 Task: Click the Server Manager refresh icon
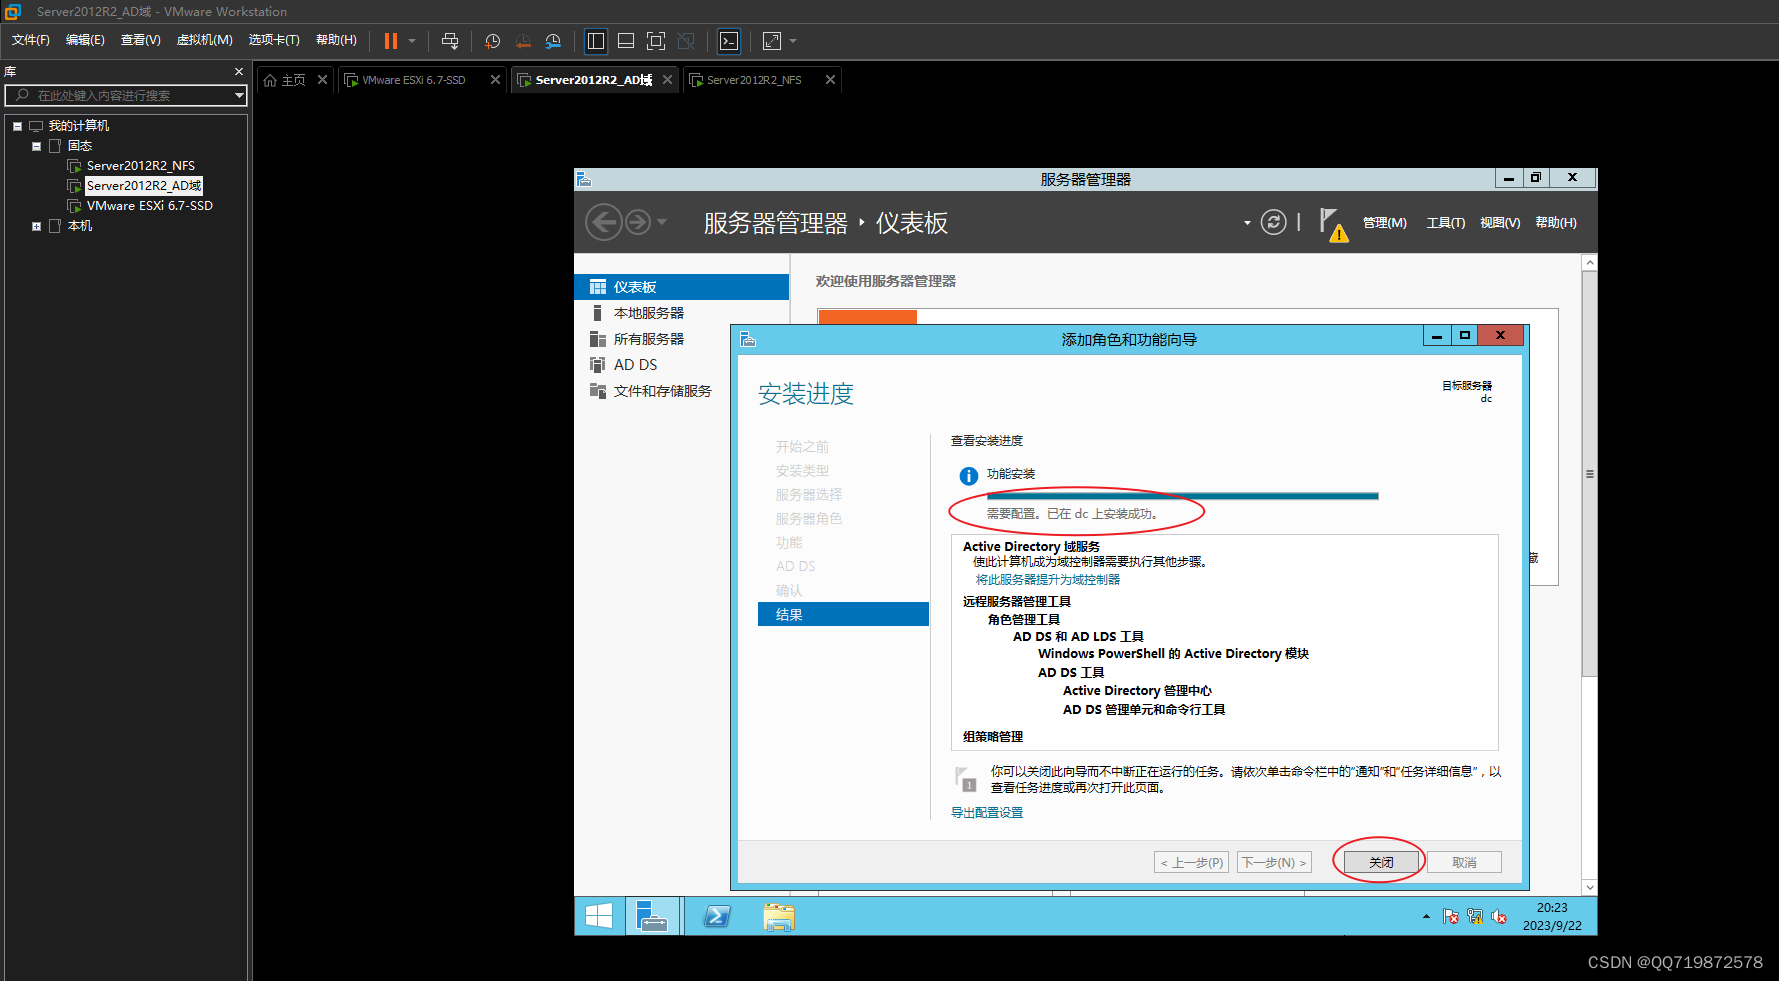[1273, 222]
